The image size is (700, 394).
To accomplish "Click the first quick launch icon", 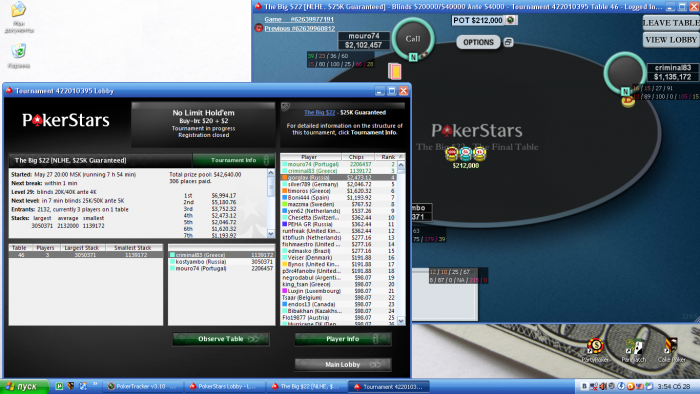I will (x=59, y=386).
